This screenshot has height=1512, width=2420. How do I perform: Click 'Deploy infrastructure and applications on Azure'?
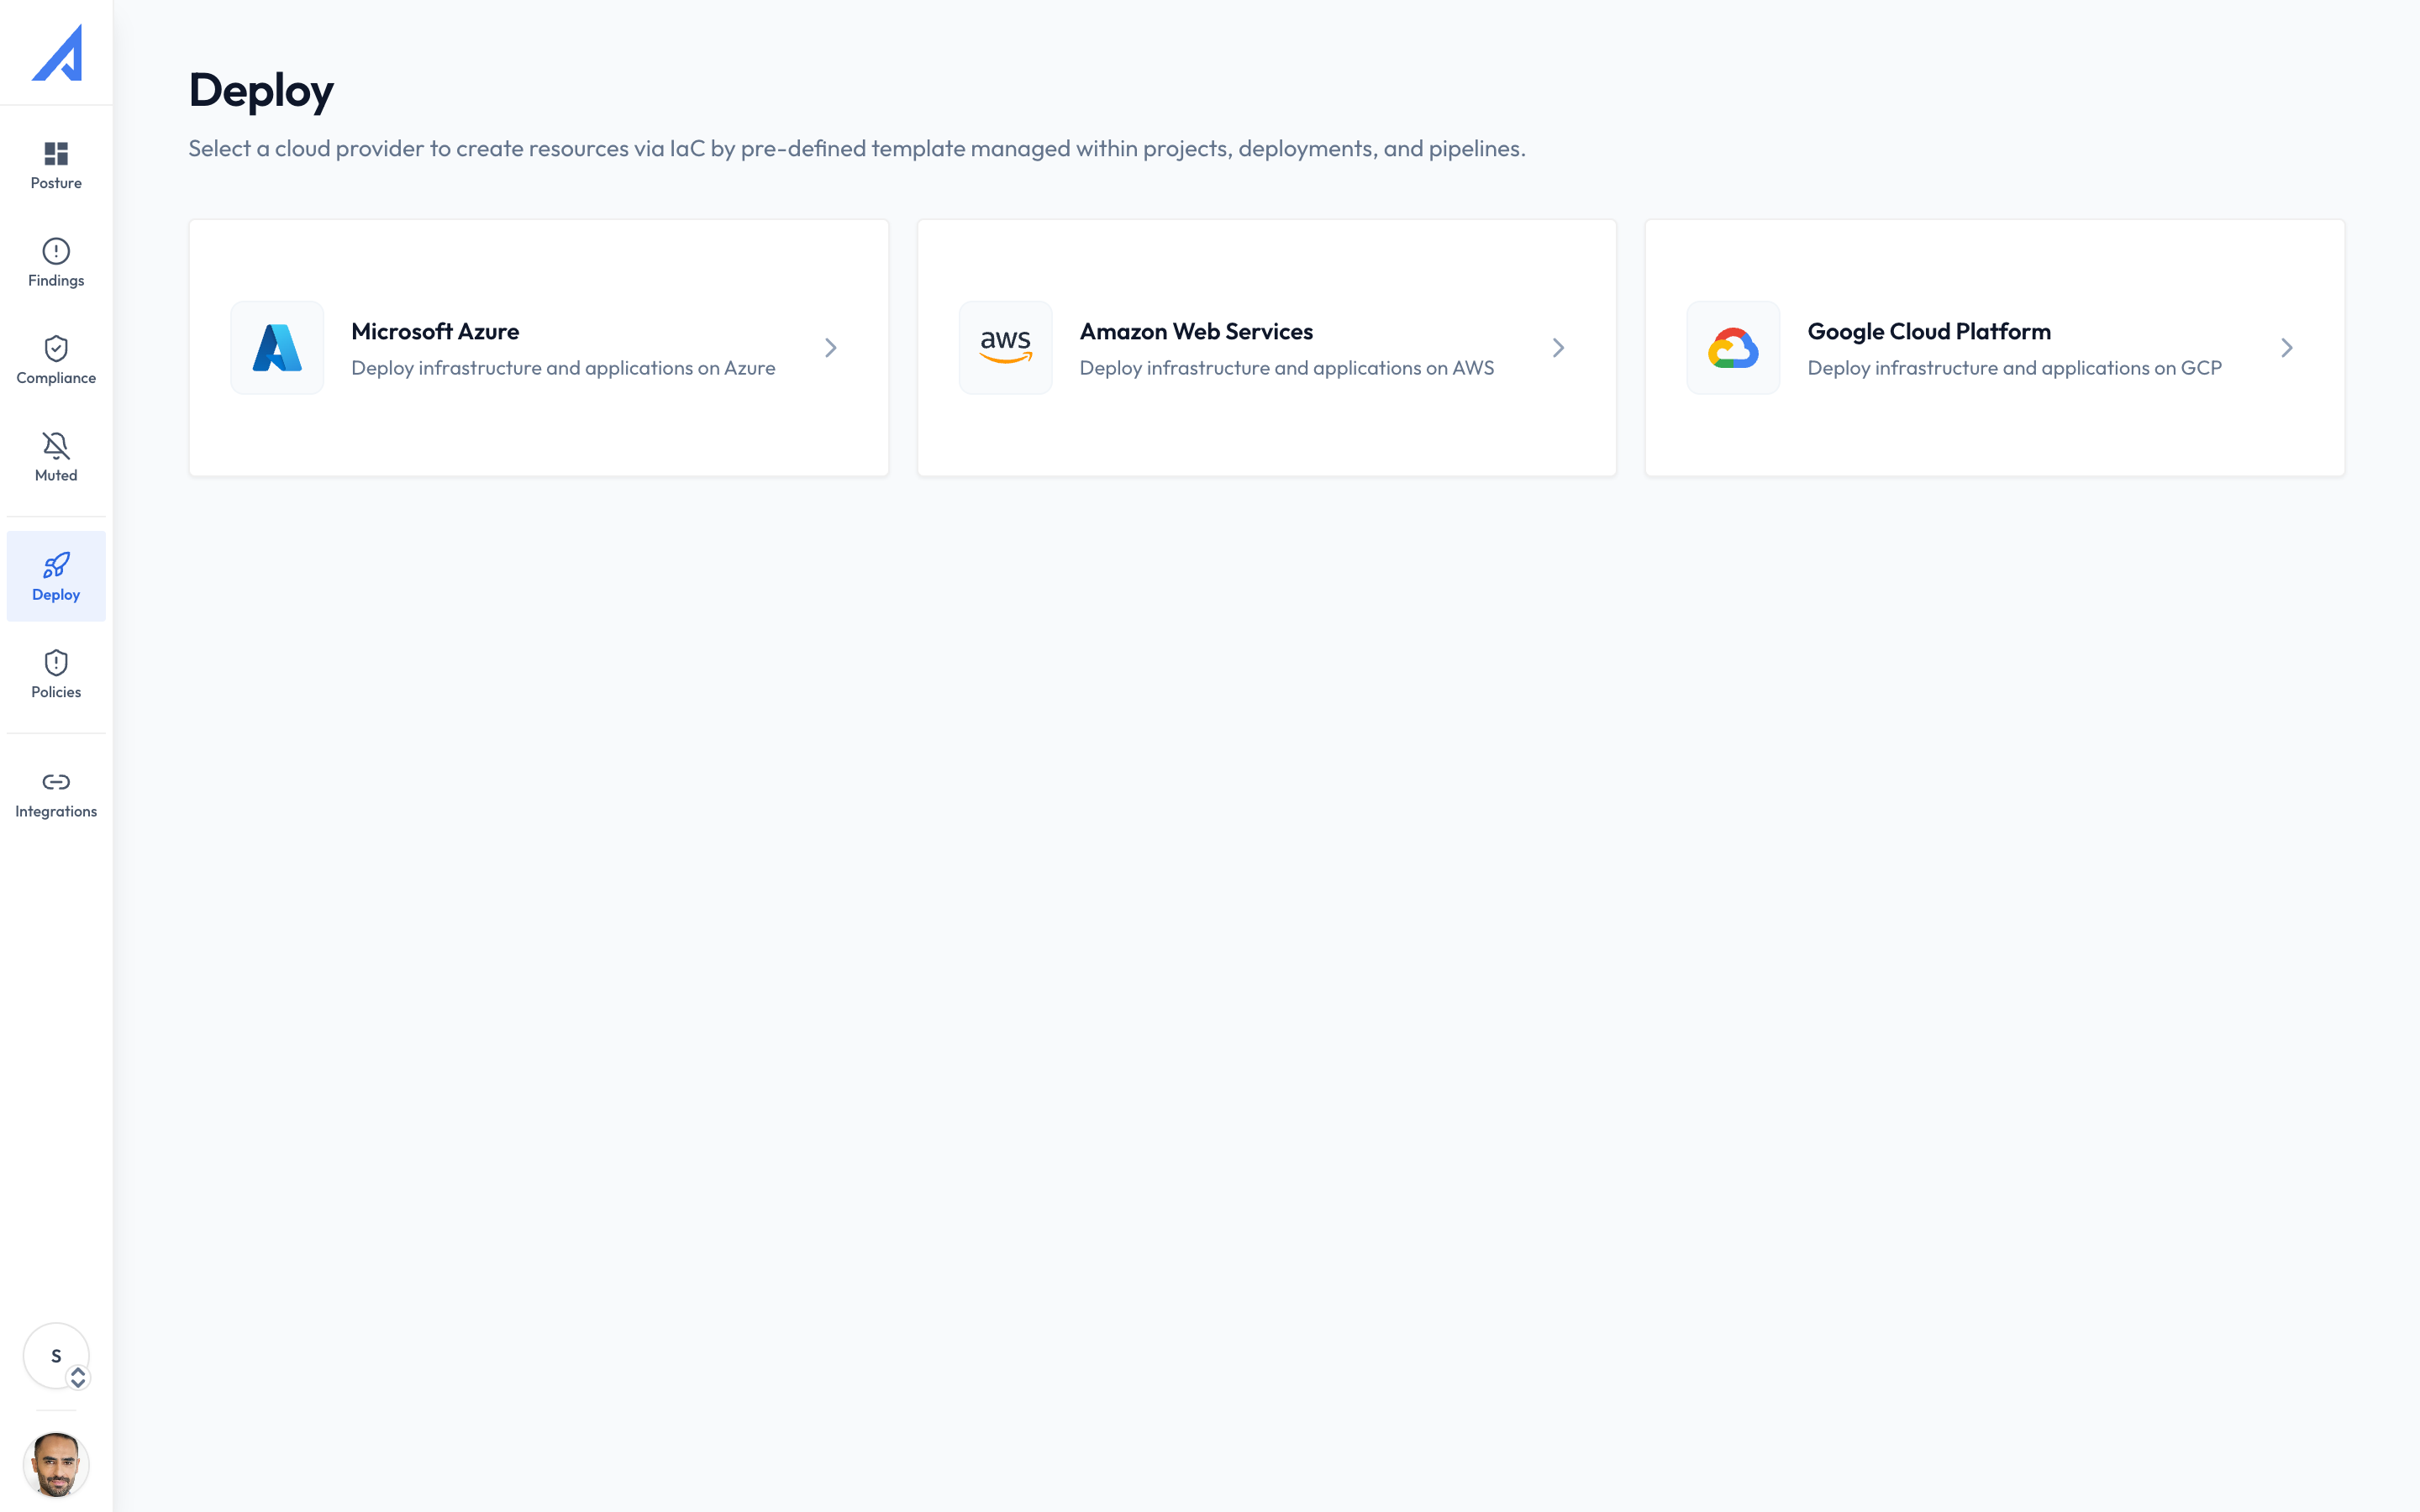pyautogui.click(x=563, y=368)
